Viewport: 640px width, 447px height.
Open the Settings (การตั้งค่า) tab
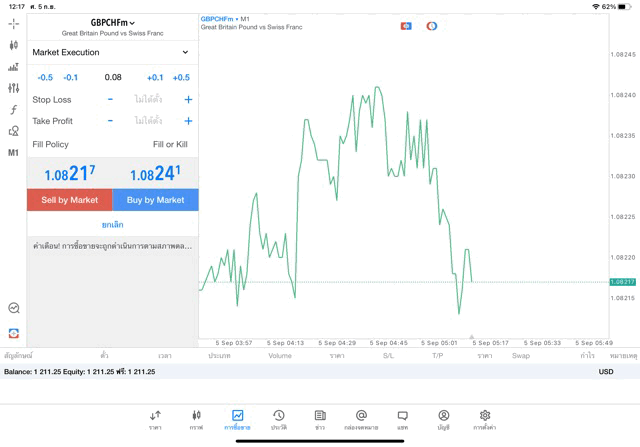pos(485,419)
